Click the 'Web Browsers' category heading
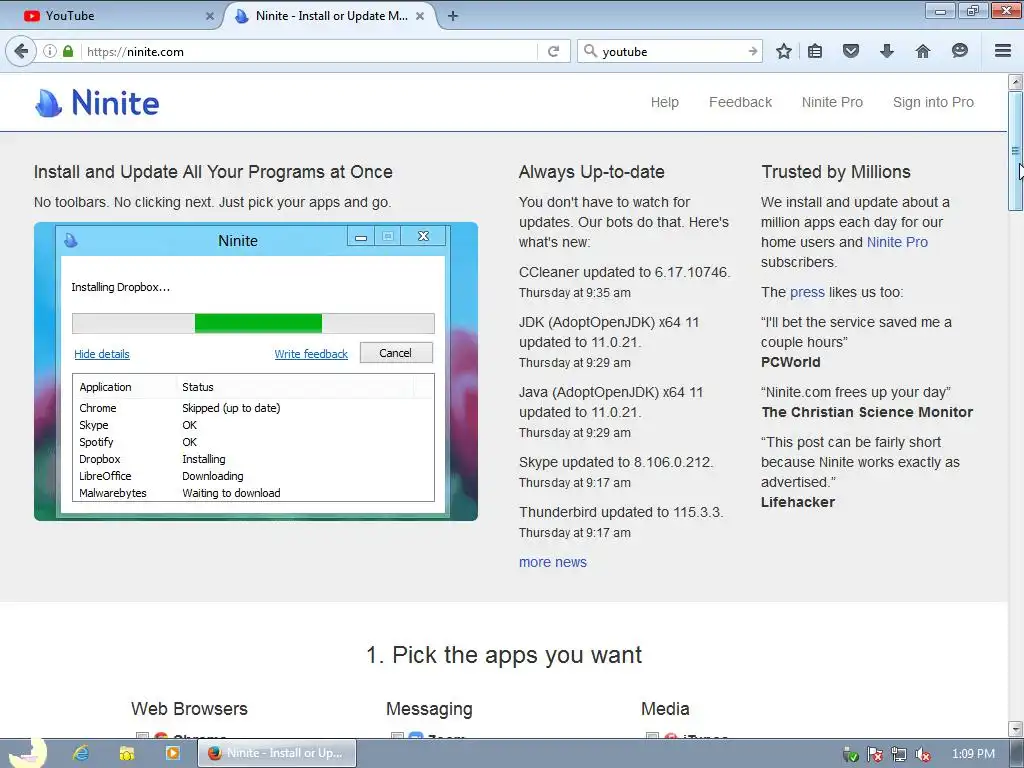This screenshot has width=1024, height=768. pos(189,709)
